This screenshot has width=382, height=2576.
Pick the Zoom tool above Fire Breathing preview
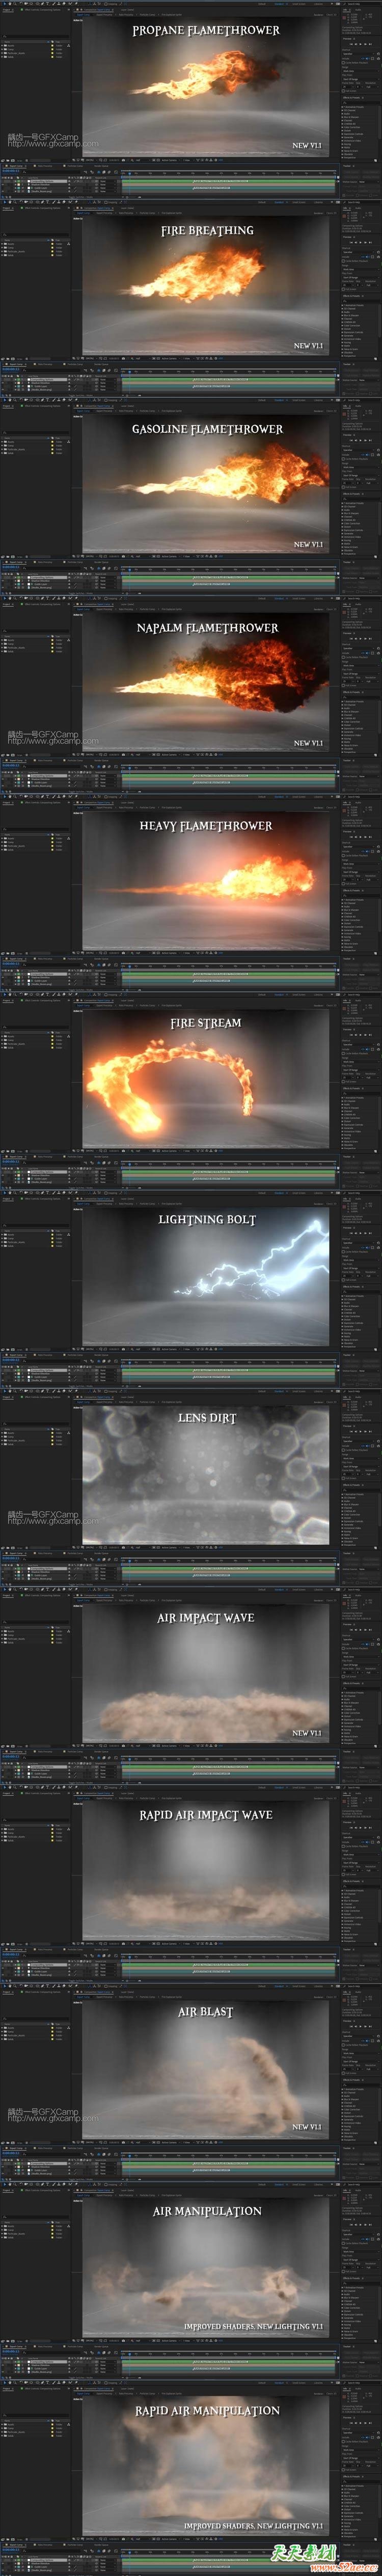14,204
